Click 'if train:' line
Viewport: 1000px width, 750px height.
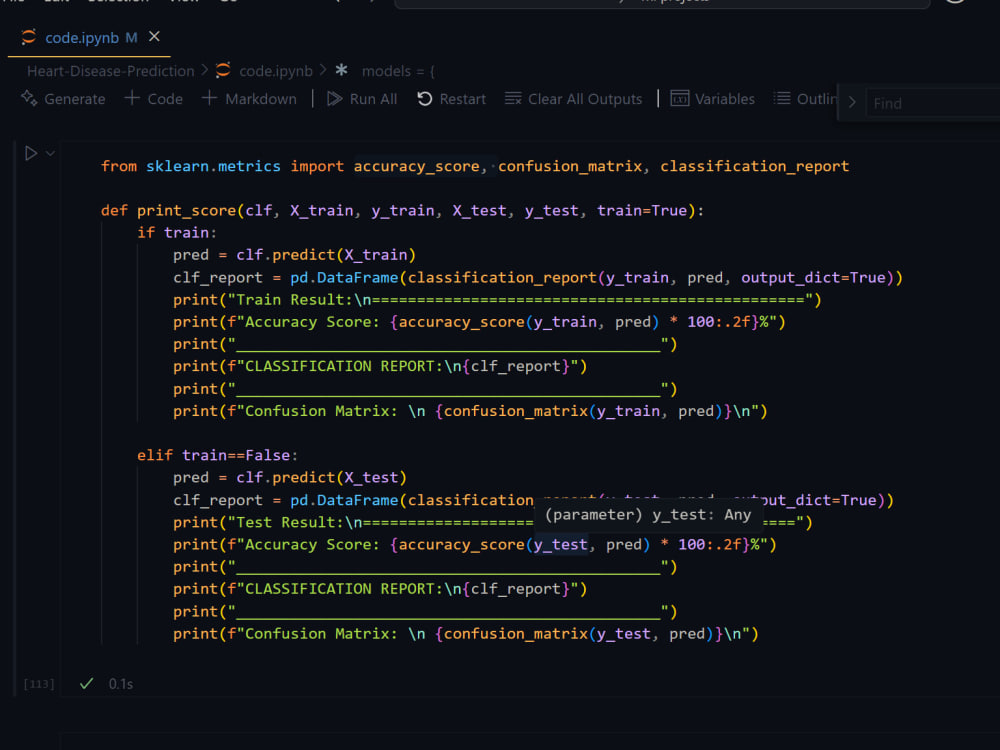coord(177,233)
